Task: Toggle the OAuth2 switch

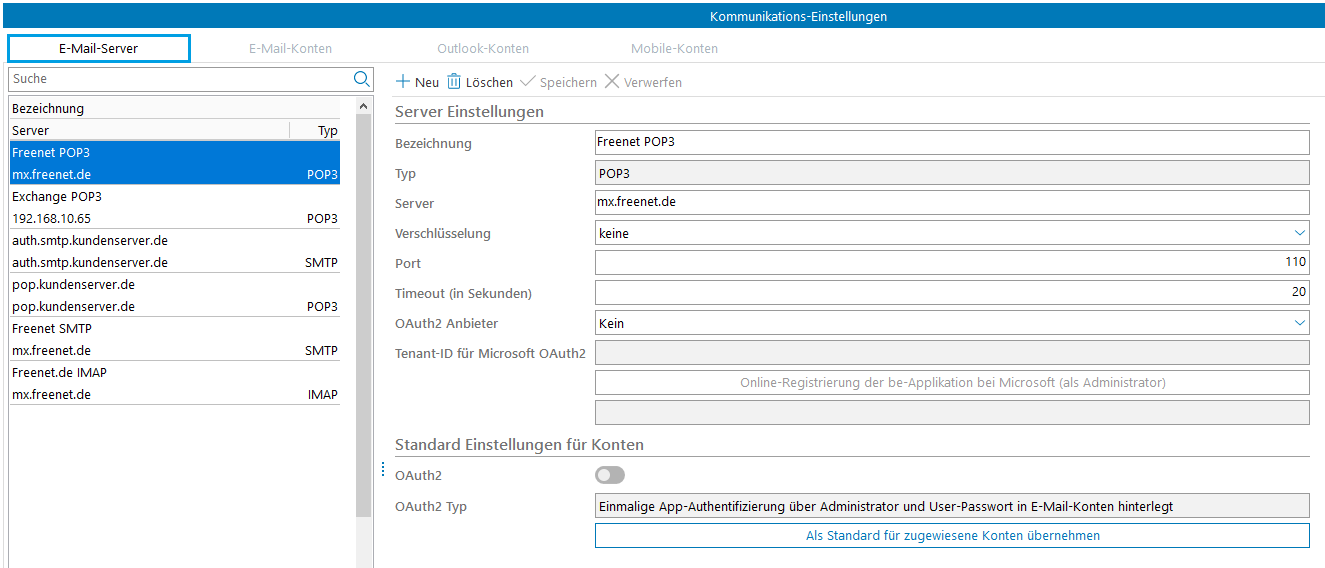Action: [610, 475]
